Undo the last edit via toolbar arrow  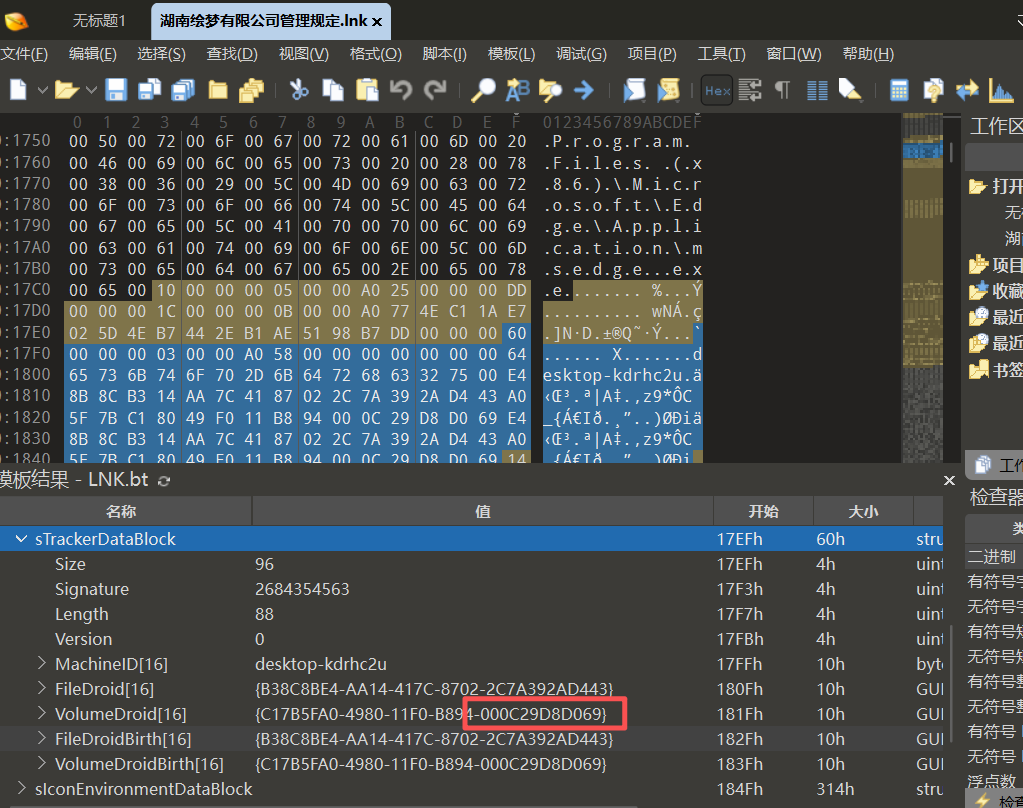[401, 89]
